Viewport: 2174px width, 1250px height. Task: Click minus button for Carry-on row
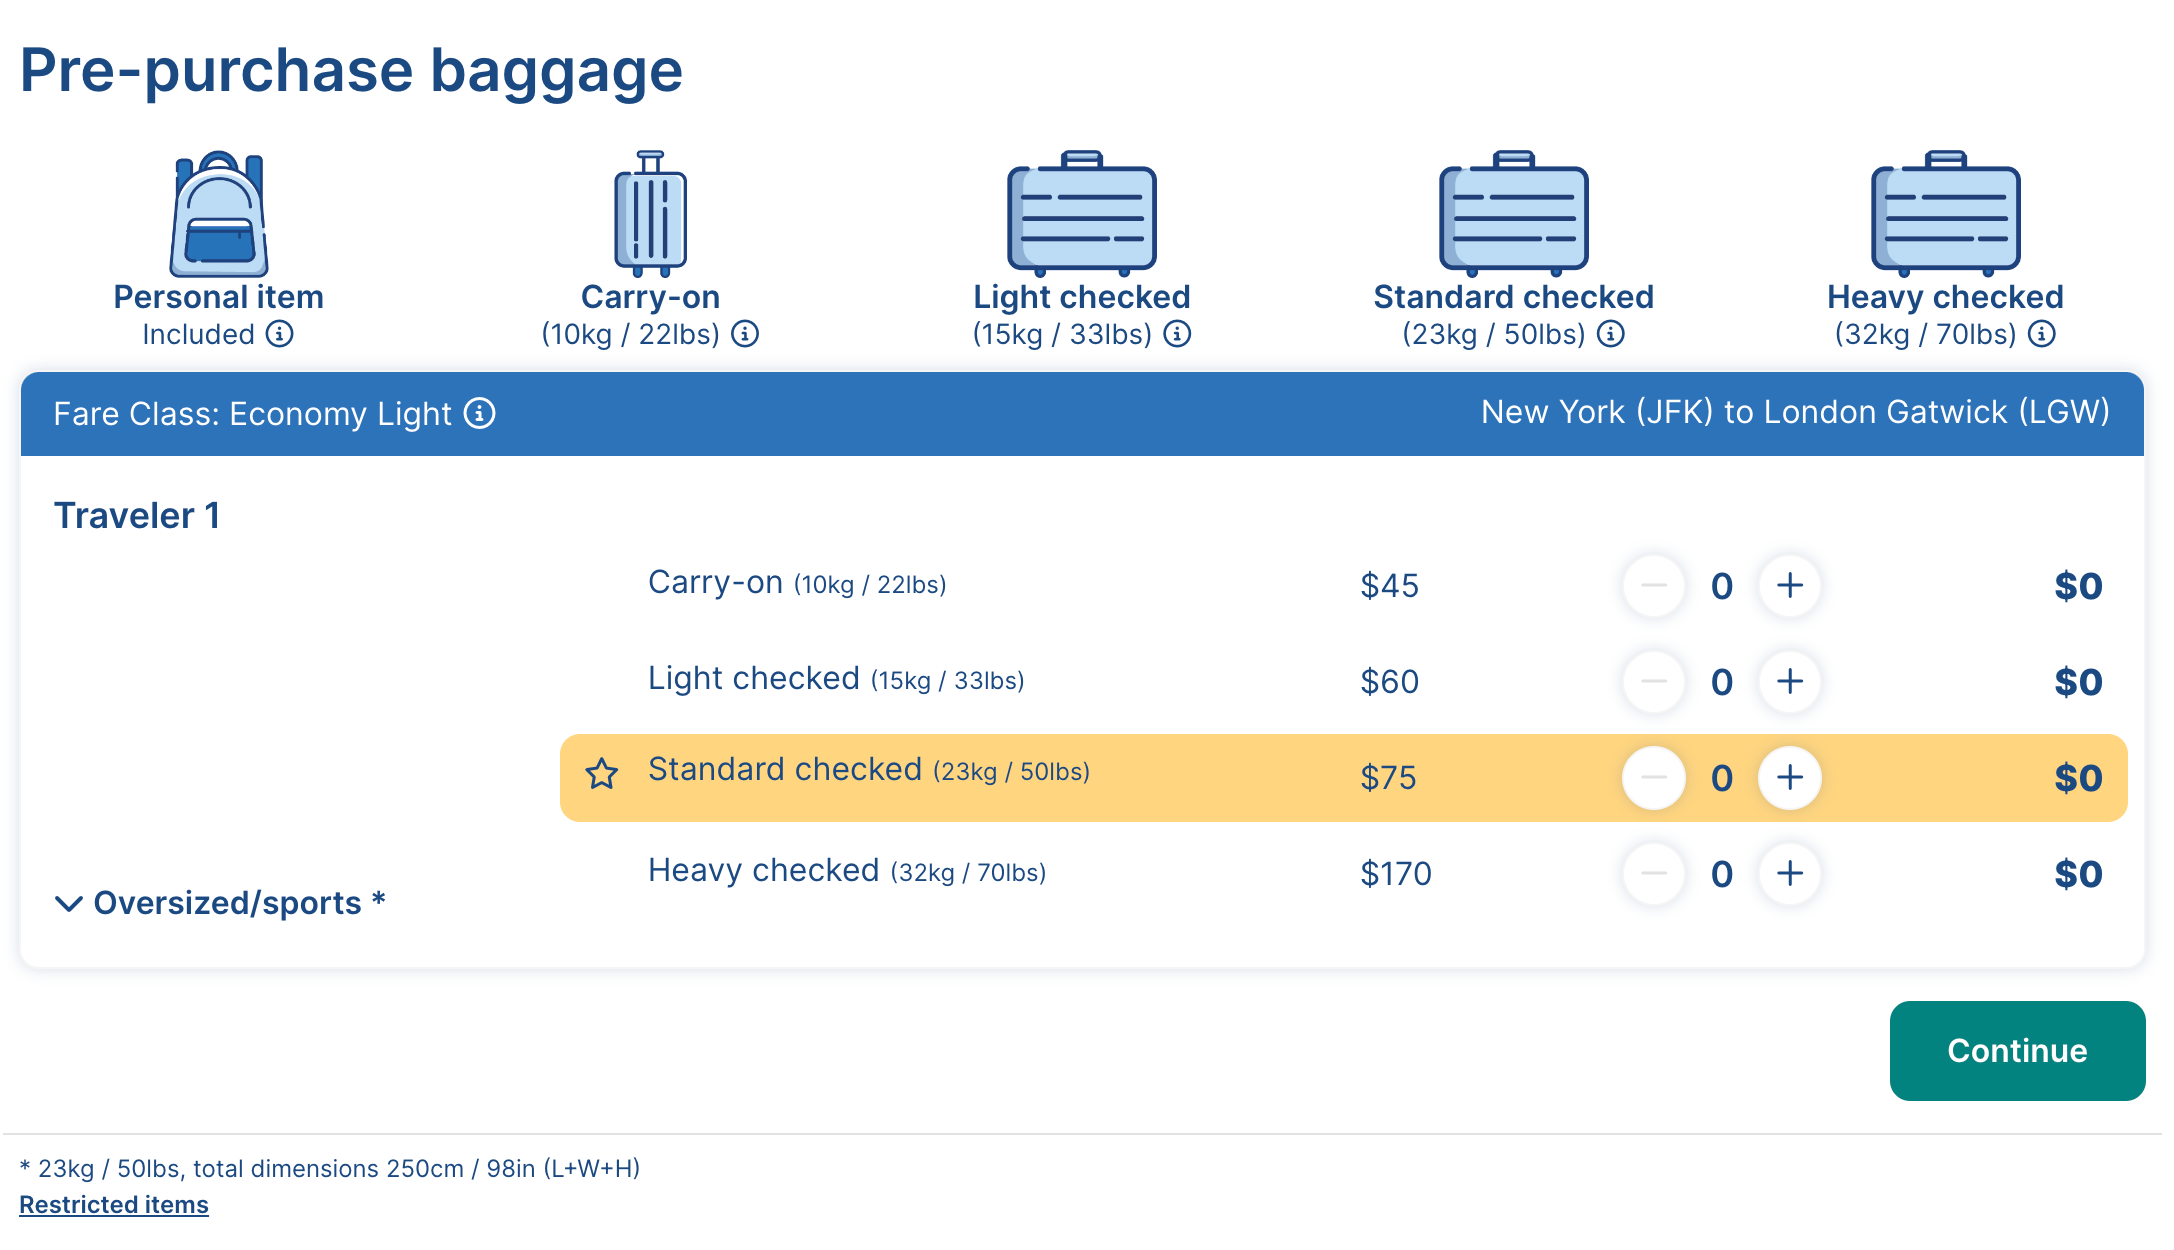coord(1654,586)
